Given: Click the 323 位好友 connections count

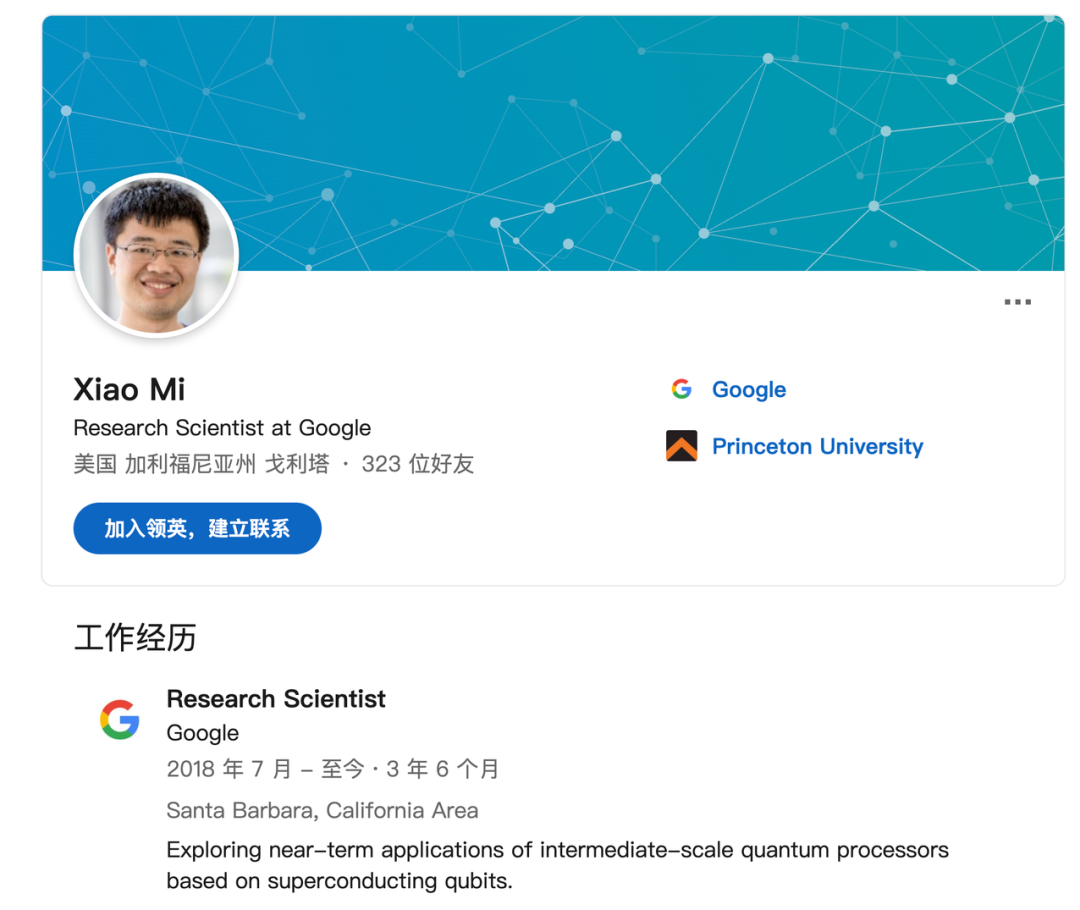Looking at the screenshot, I should (418, 464).
